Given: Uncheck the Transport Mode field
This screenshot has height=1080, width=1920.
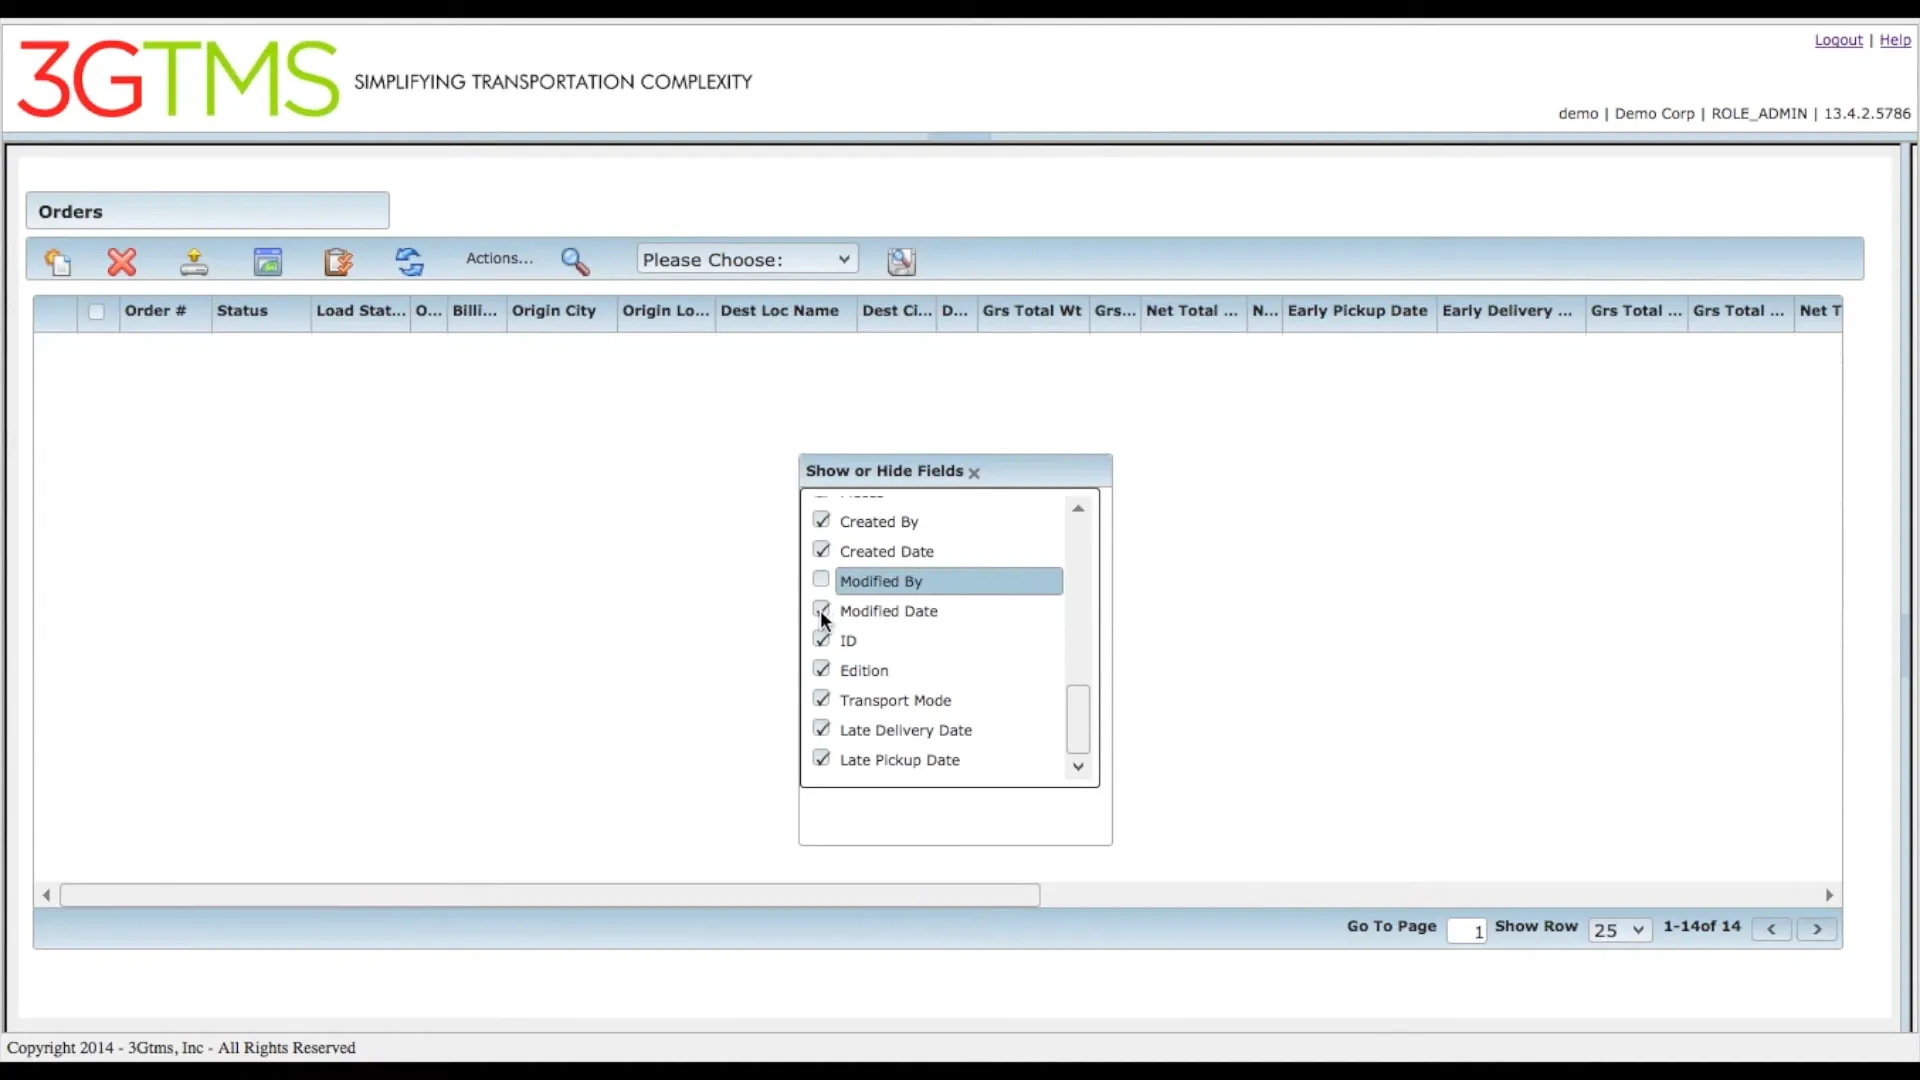Looking at the screenshot, I should (821, 699).
